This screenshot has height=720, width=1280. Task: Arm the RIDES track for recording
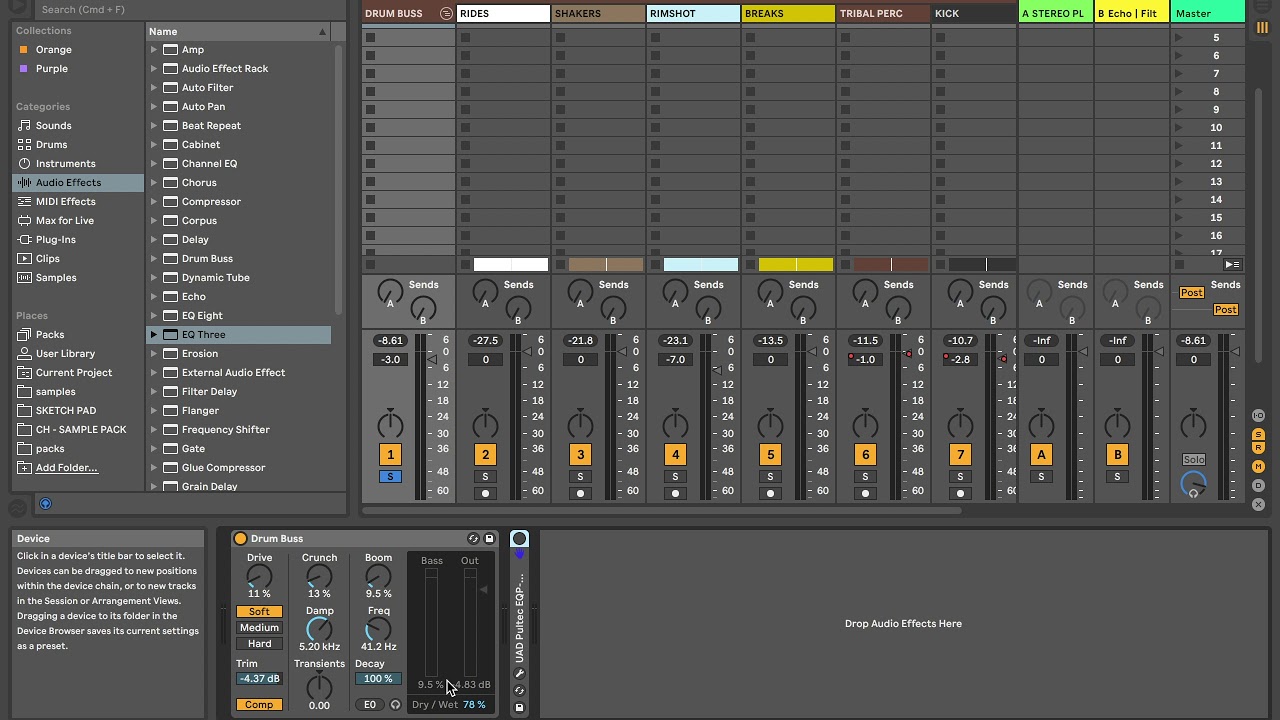pos(485,493)
